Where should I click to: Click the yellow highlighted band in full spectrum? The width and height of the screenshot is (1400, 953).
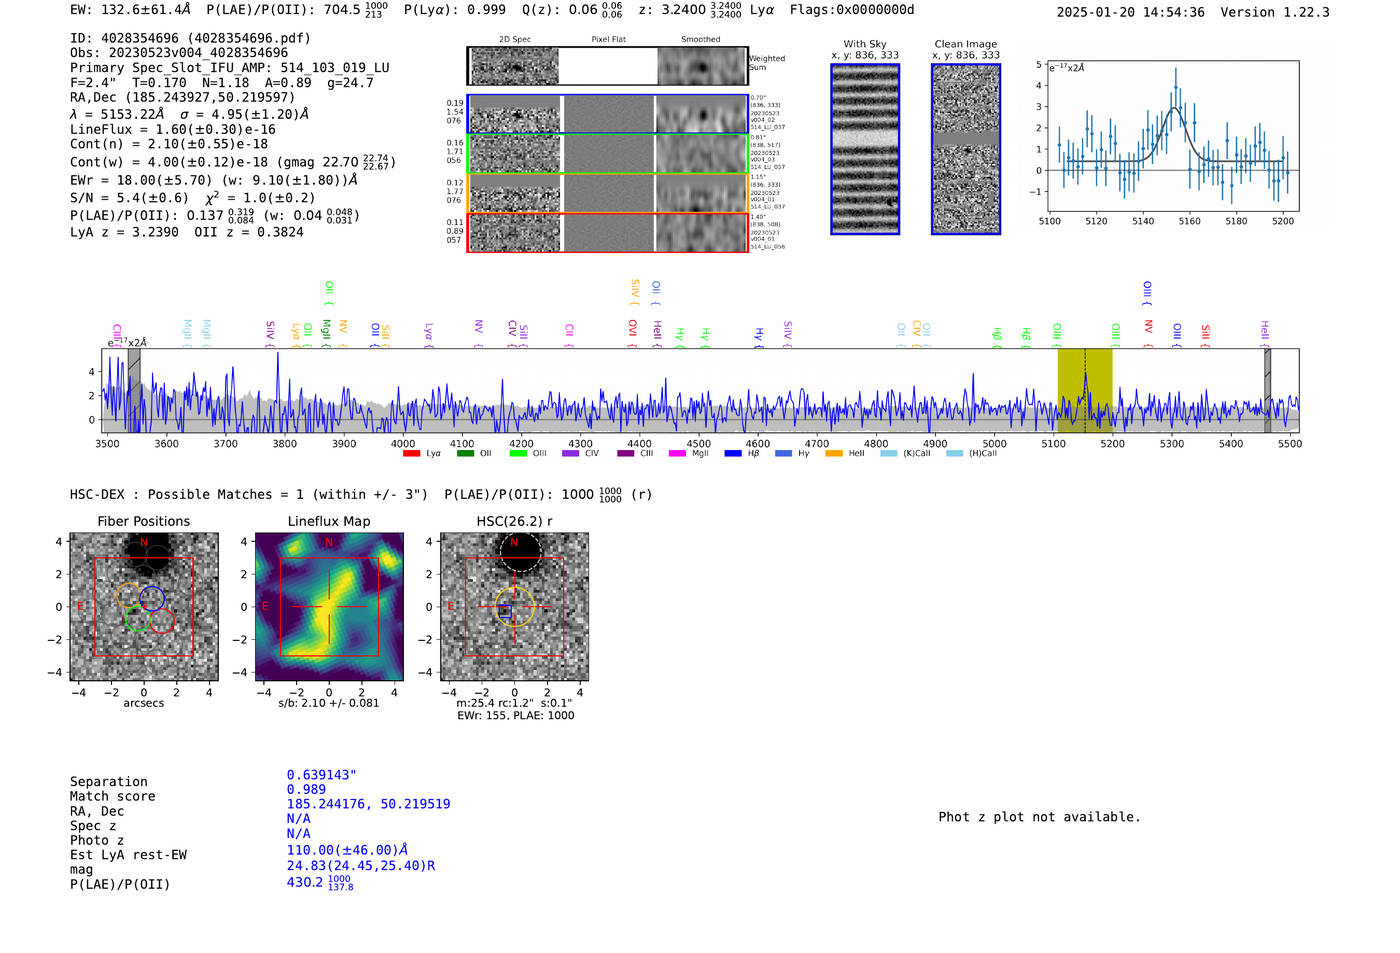pos(1085,390)
